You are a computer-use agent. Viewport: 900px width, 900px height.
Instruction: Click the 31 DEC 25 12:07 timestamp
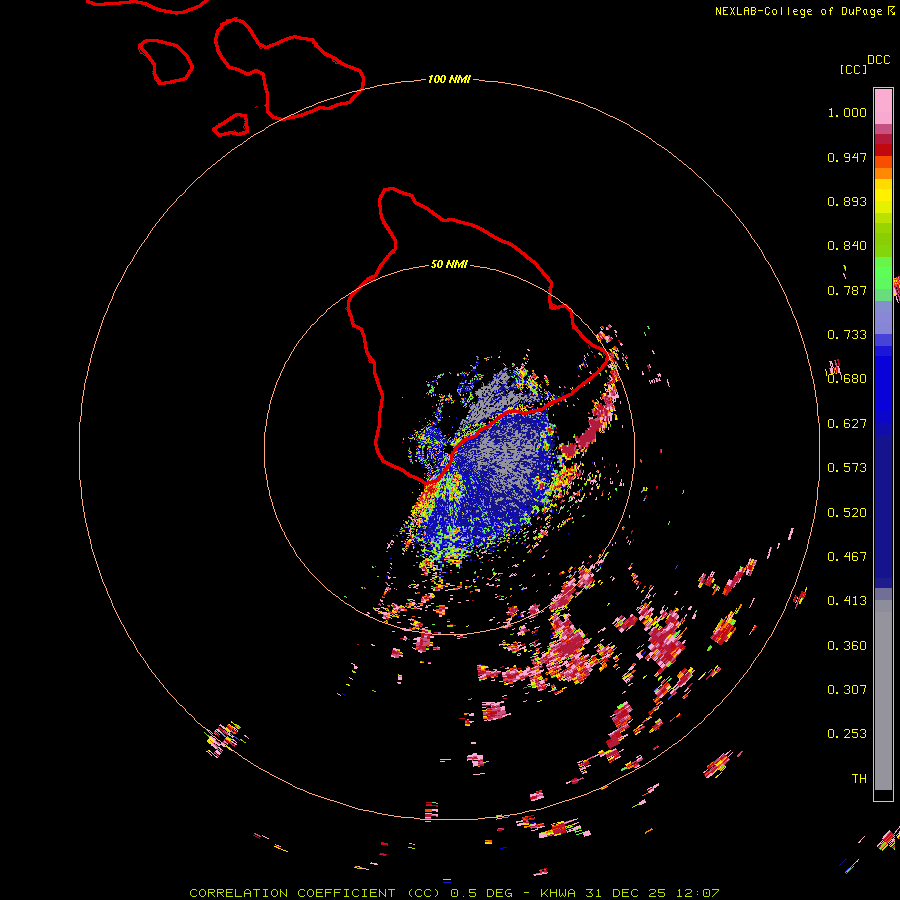click(x=652, y=893)
